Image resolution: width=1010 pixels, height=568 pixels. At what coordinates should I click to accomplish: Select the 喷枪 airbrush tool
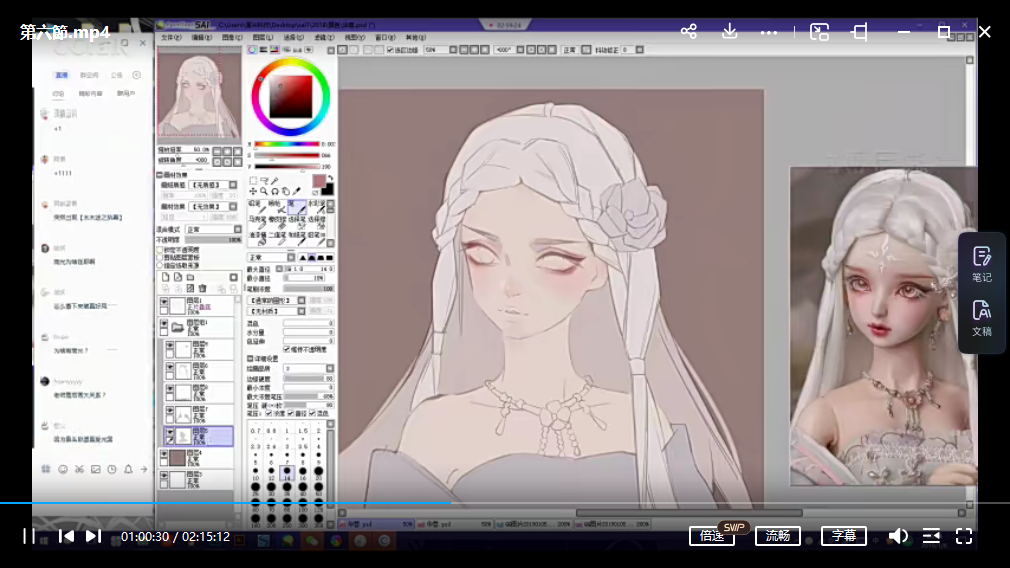(277, 207)
